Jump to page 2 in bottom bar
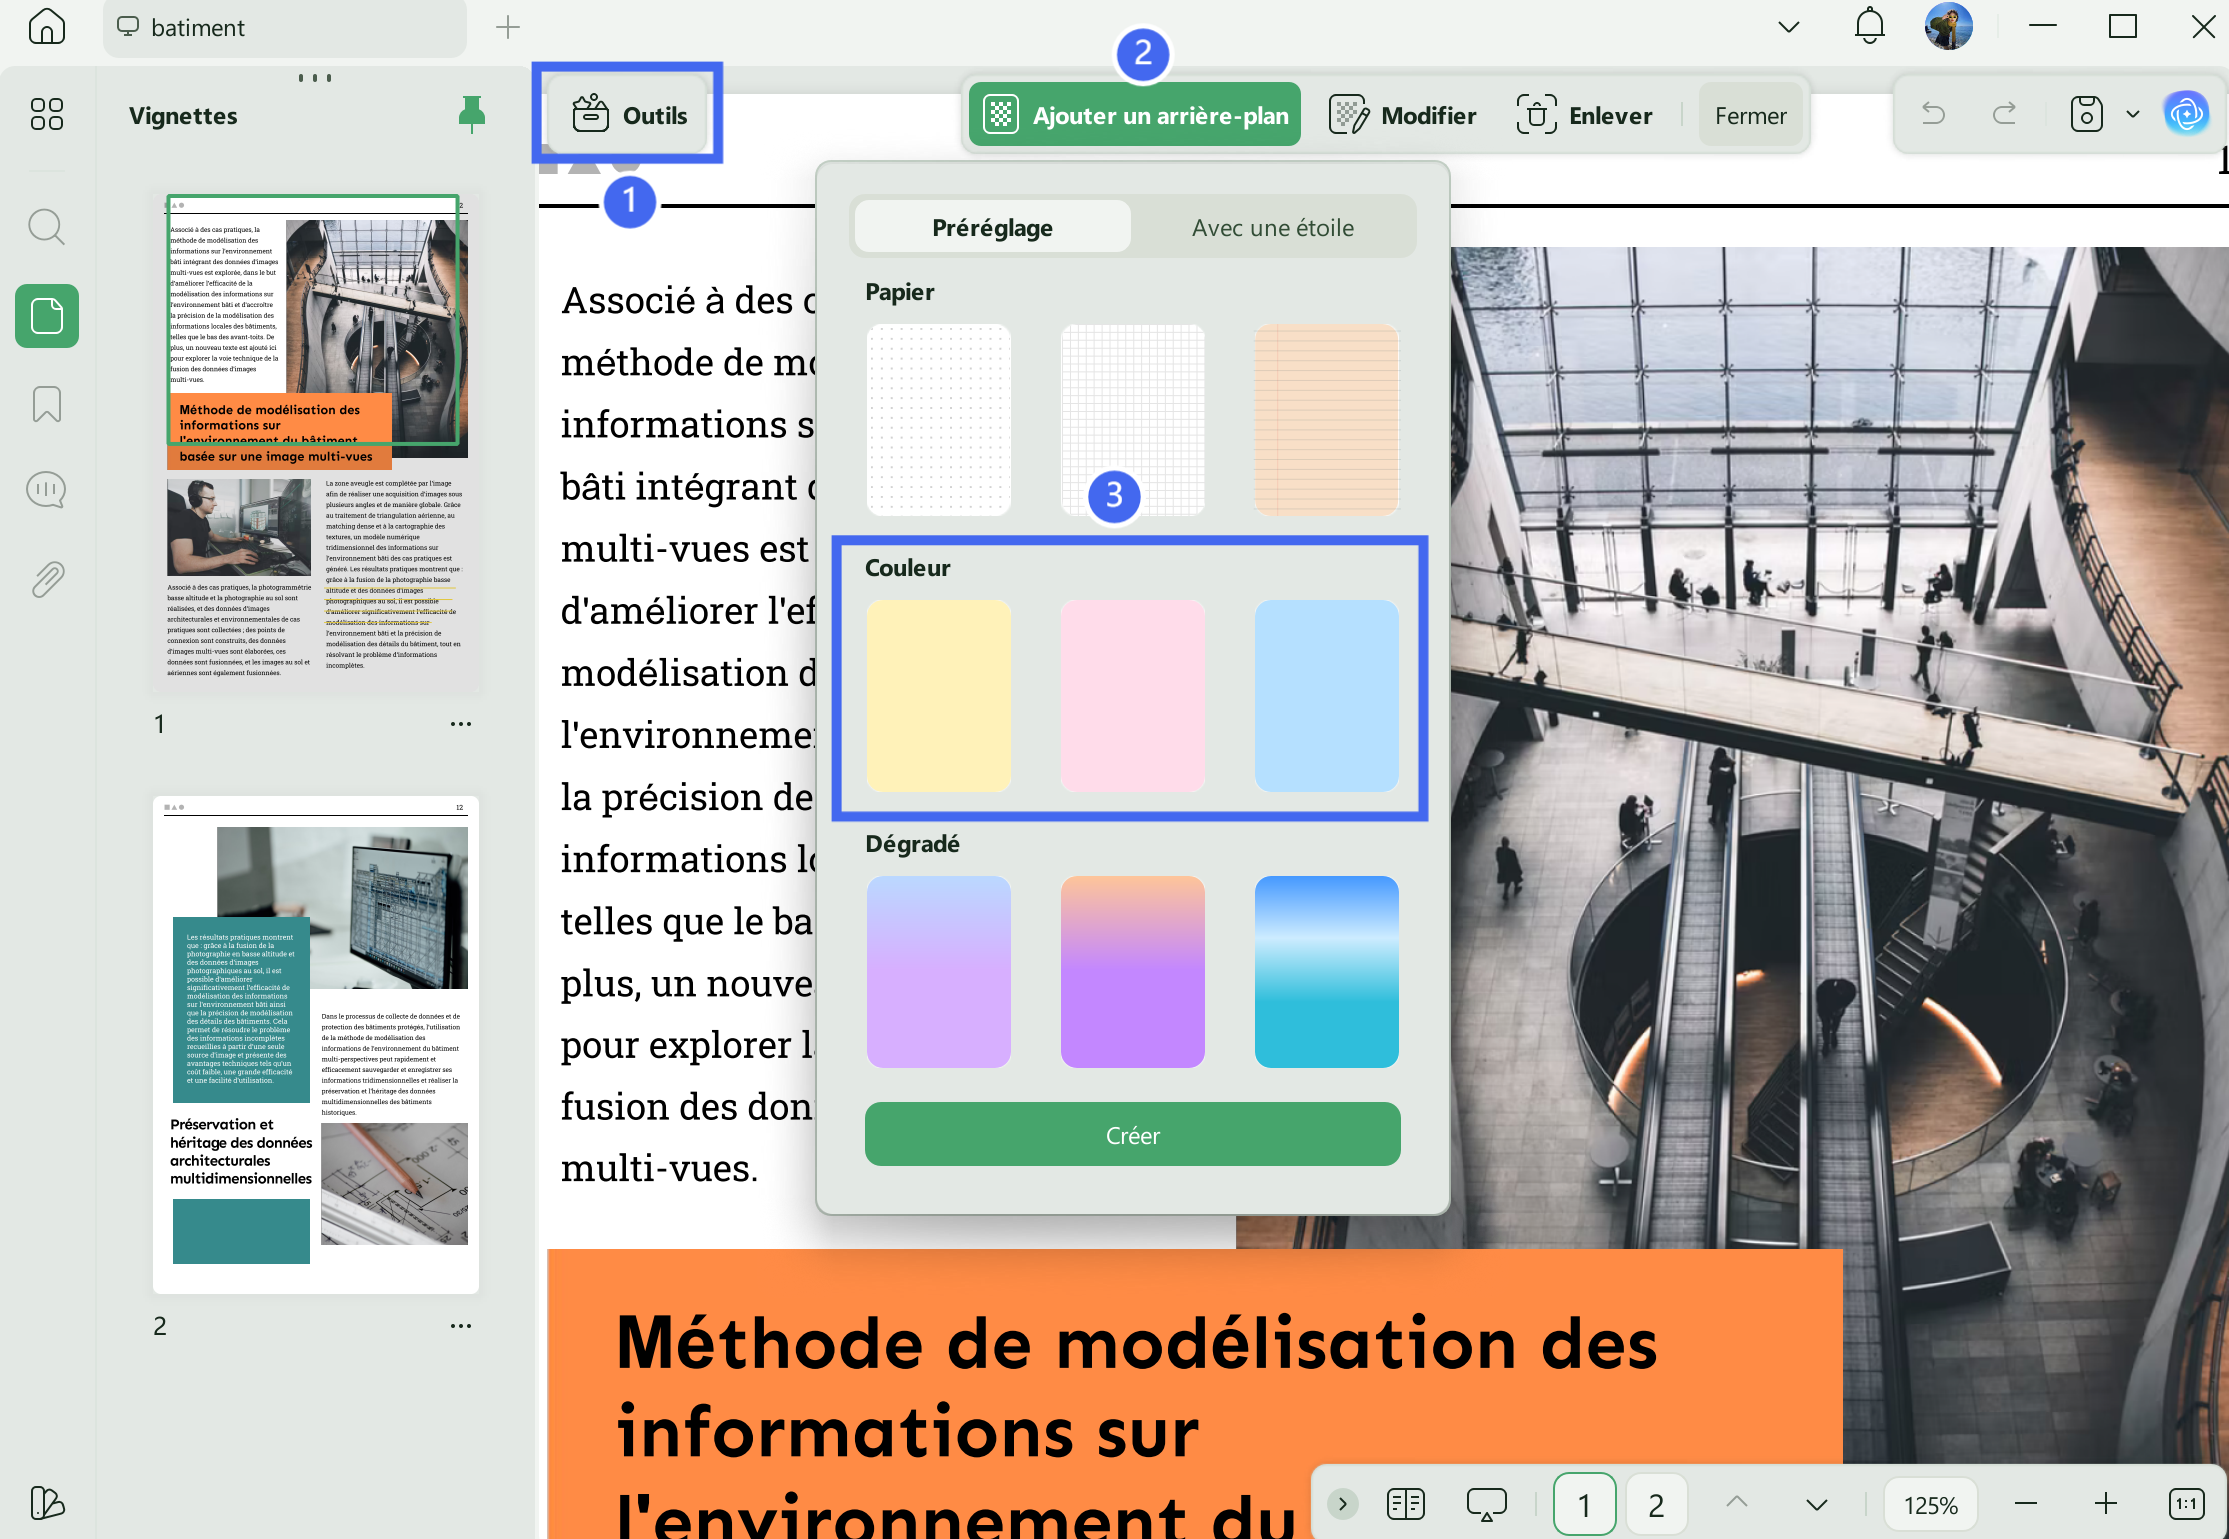Screen dimensions: 2229x1539 1656,1504
